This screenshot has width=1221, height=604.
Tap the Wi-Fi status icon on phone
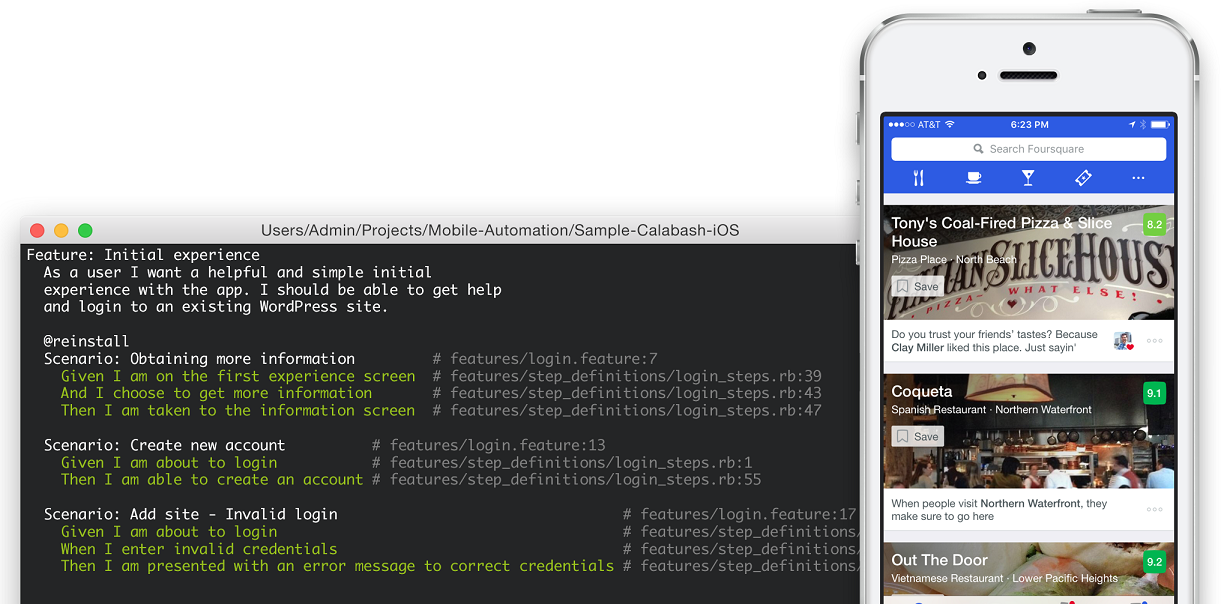click(x=950, y=124)
